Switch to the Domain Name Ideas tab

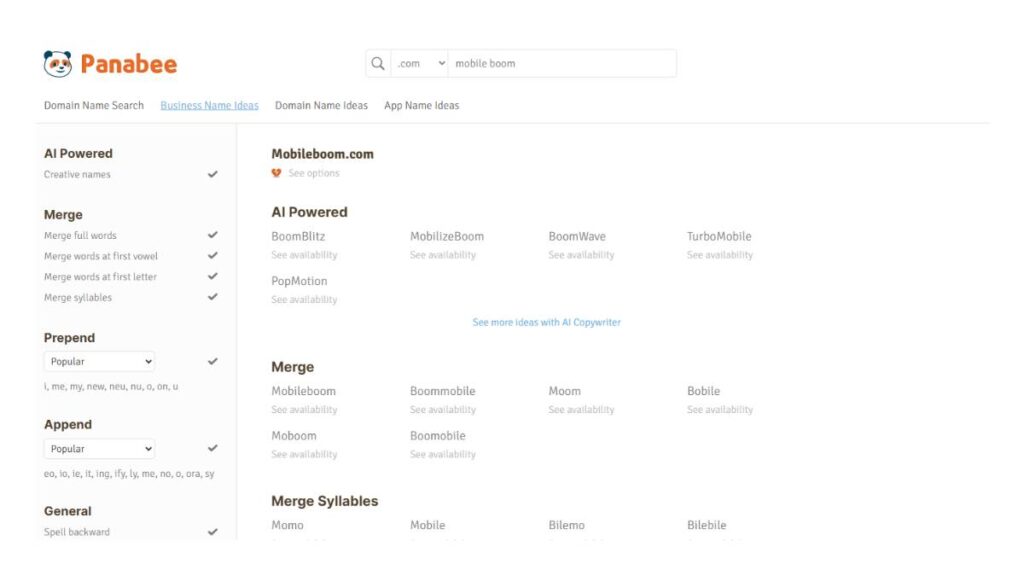tap(321, 105)
